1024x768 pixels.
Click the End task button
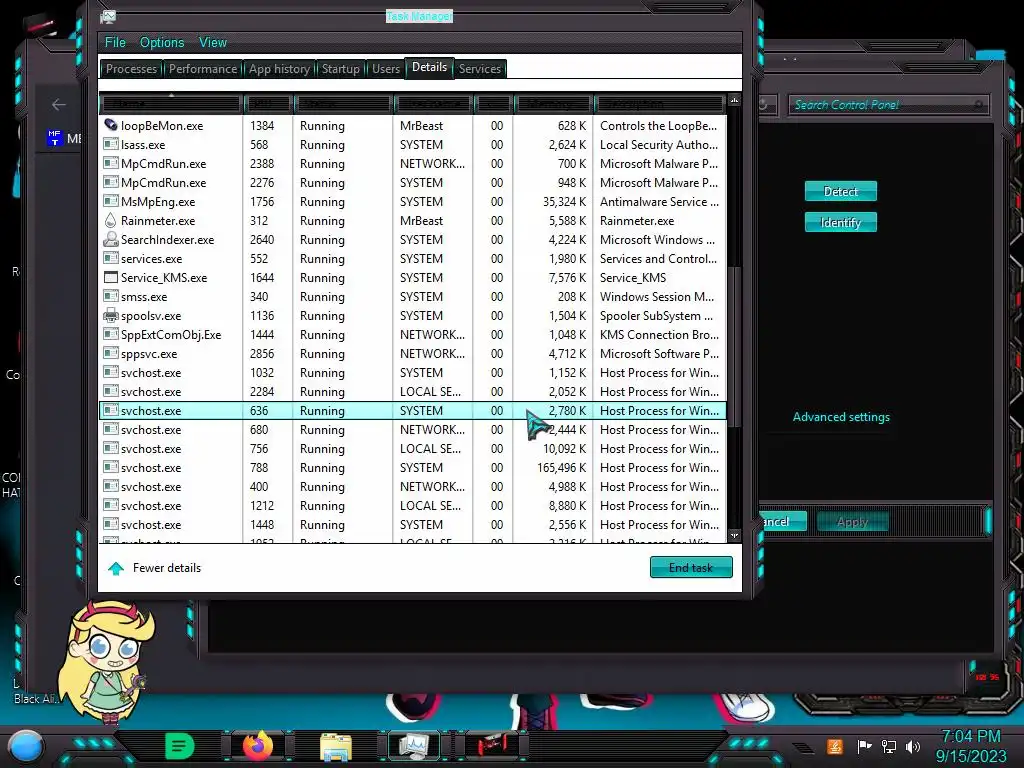691,568
